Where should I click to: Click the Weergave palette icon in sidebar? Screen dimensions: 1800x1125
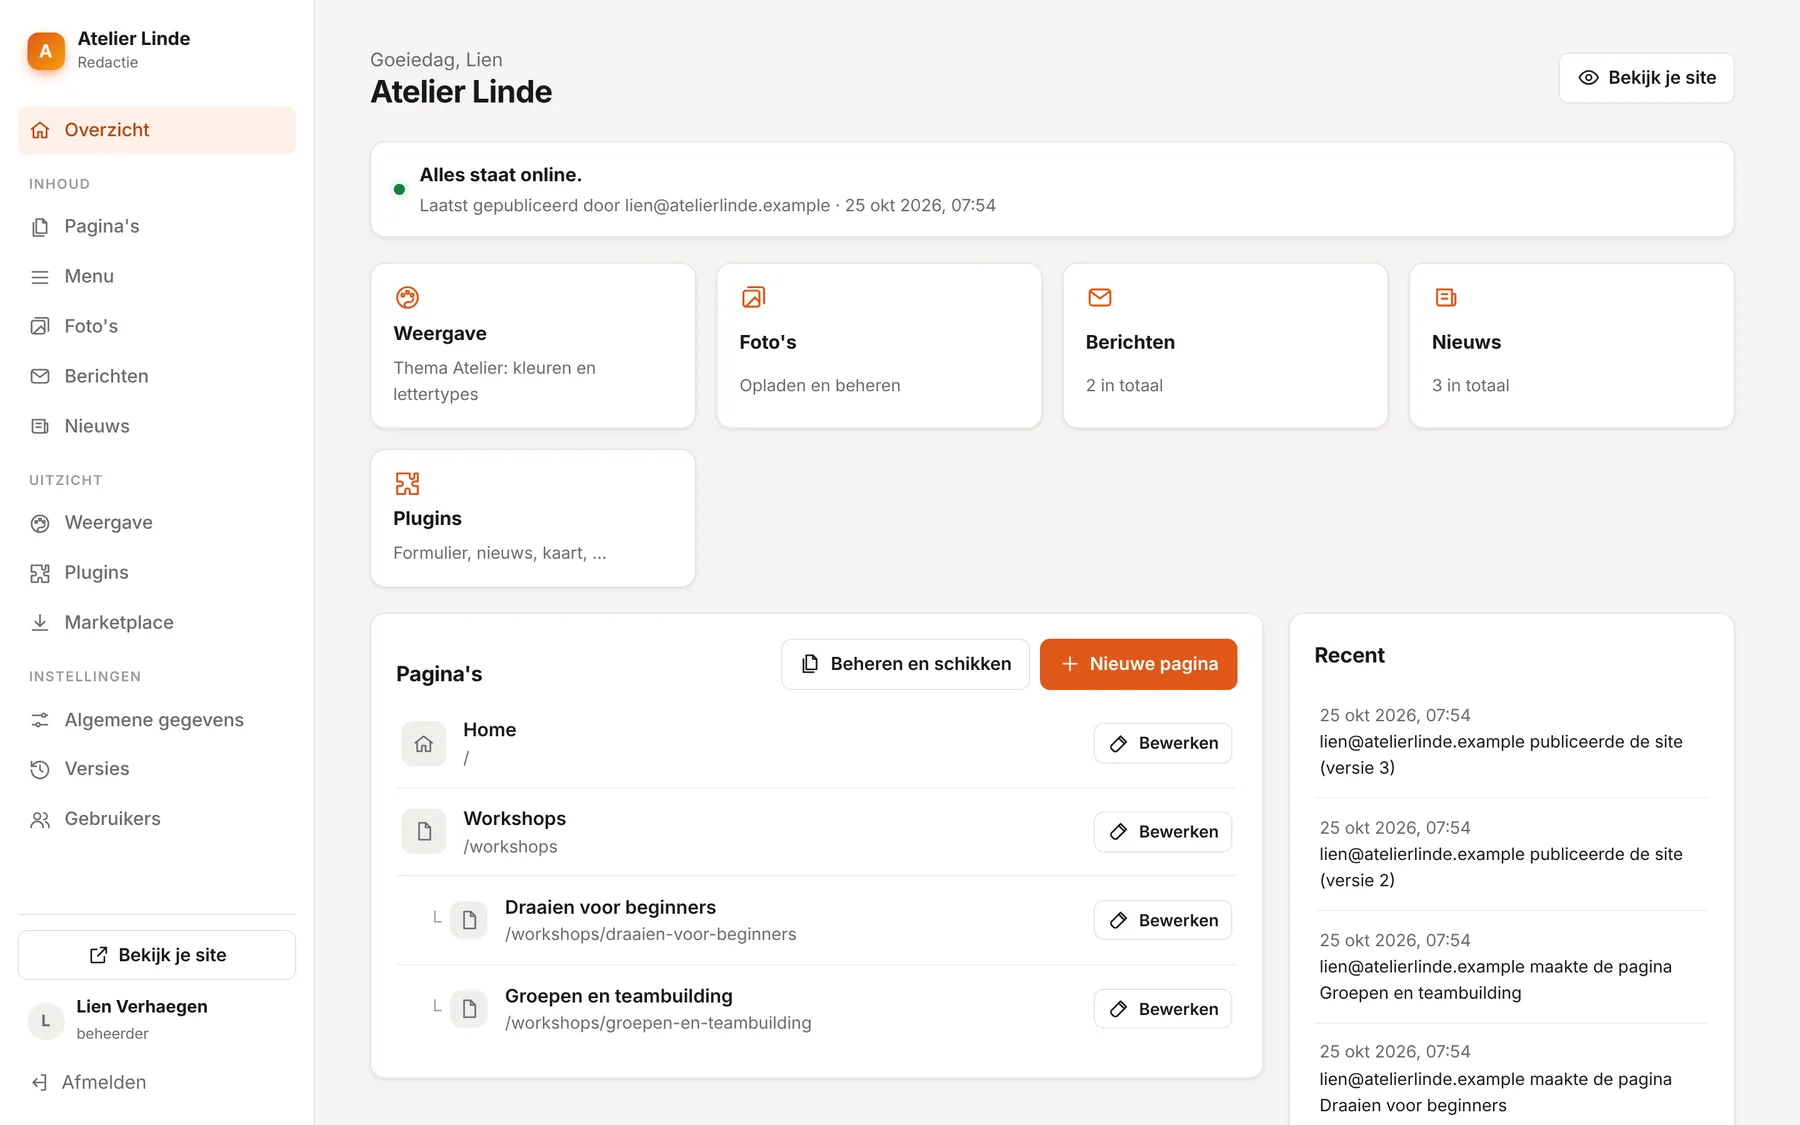(40, 523)
